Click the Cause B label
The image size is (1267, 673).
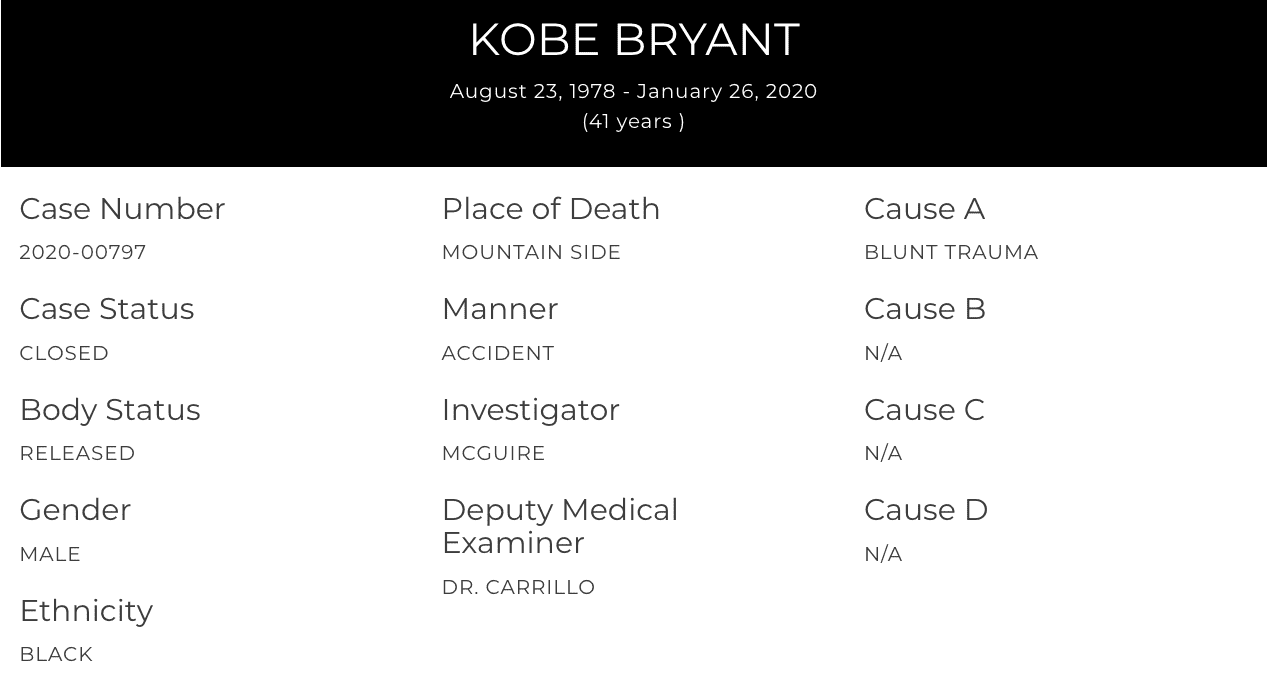925,308
